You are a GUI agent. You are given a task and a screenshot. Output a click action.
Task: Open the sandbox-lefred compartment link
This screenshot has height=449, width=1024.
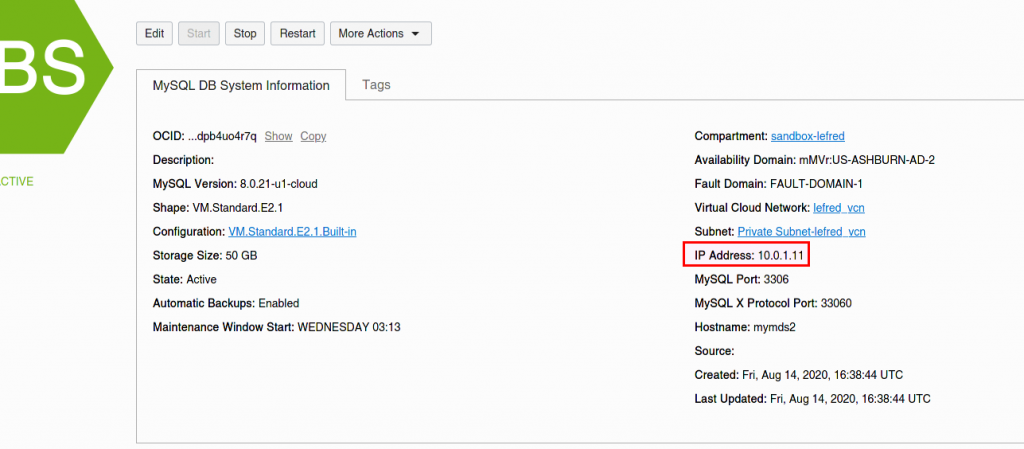[808, 136]
